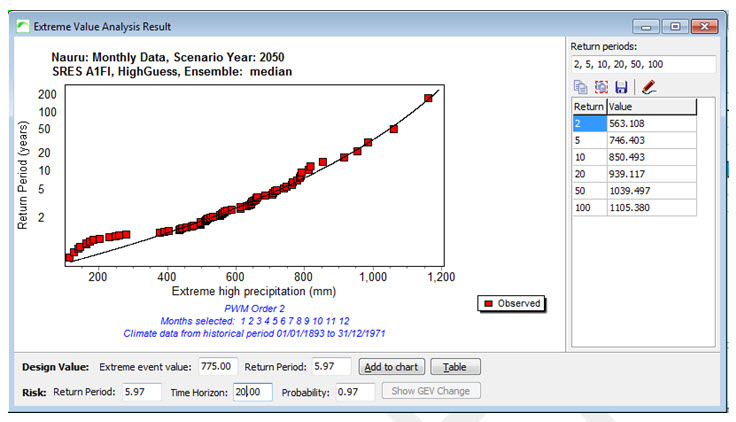
Task: Click the Probability field showing 0.97
Action: [x=355, y=391]
